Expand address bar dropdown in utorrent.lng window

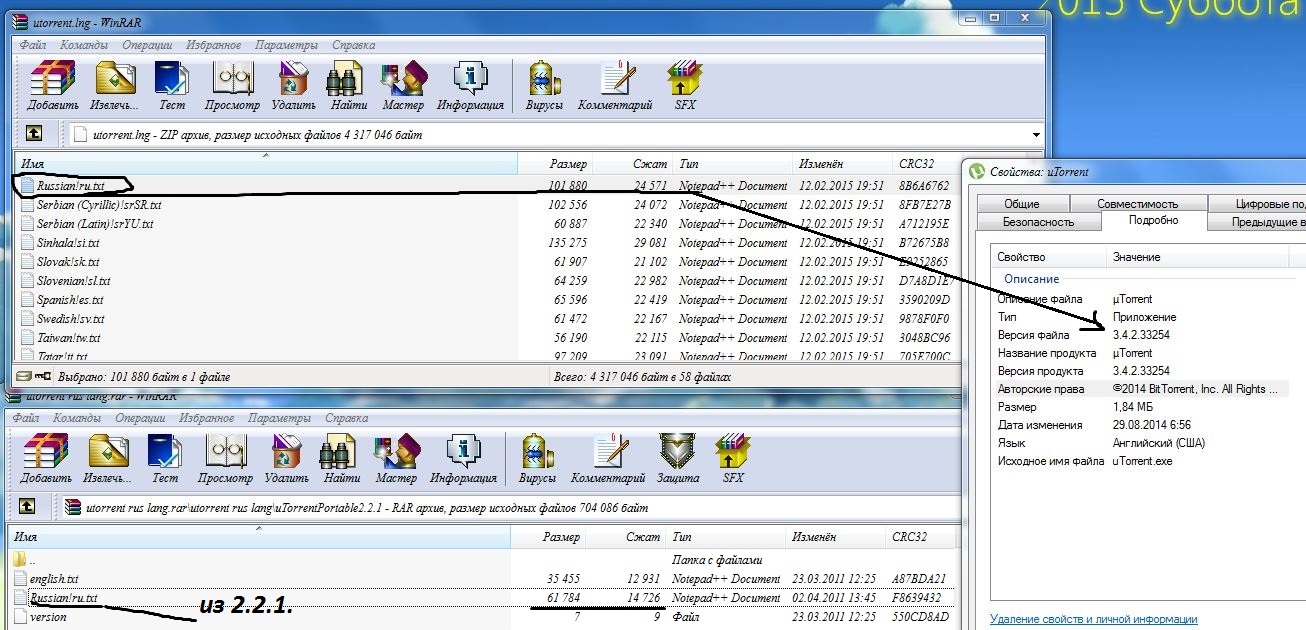click(1036, 134)
